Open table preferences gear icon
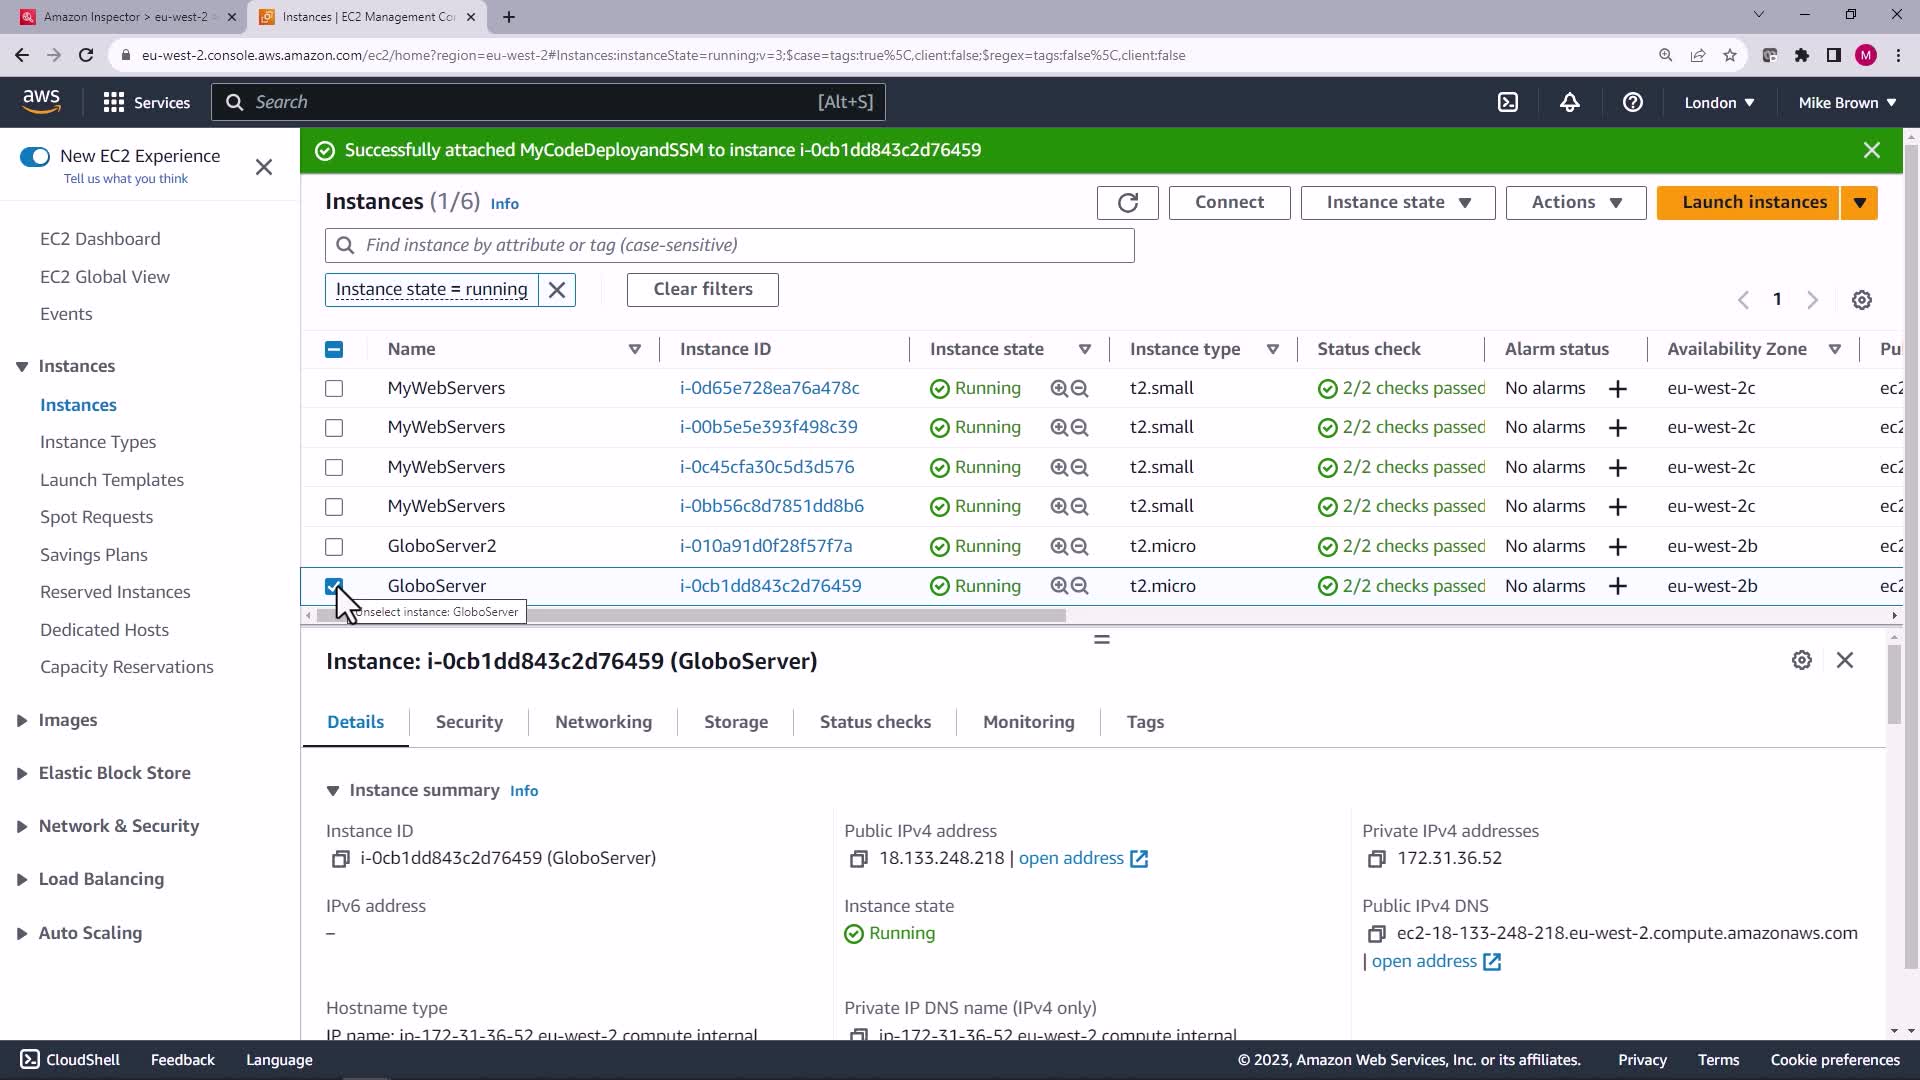Viewport: 1920px width, 1080px height. (x=1861, y=300)
